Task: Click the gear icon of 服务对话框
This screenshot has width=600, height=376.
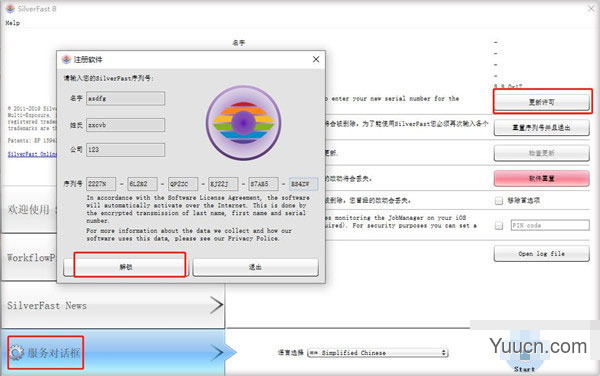Action: coord(16,353)
